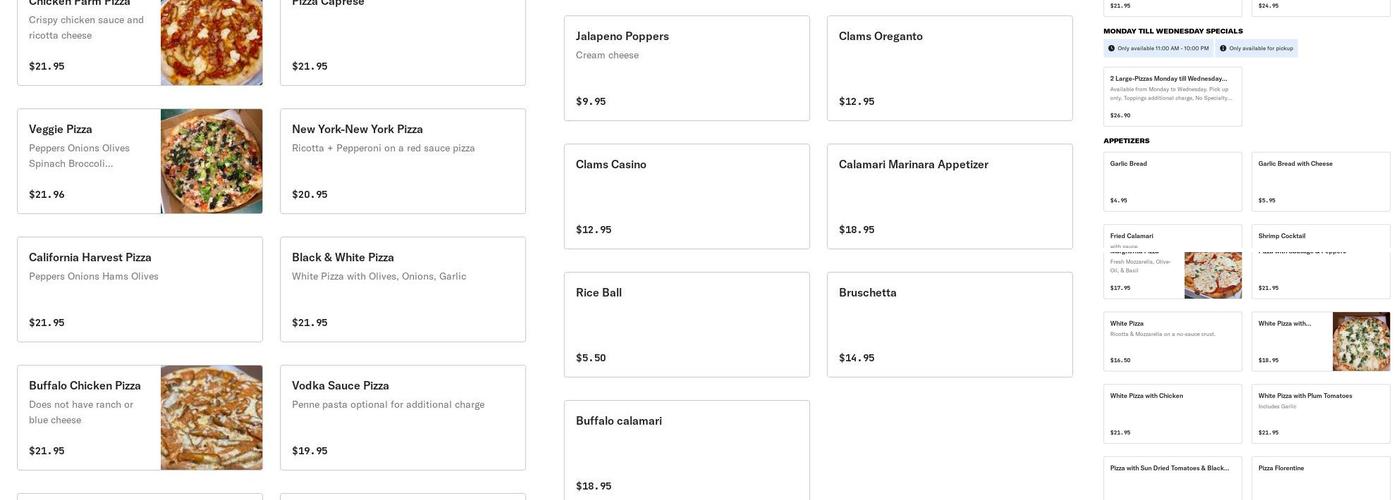Choose New York-New York Pizza
1400x500 pixels.
[402, 161]
